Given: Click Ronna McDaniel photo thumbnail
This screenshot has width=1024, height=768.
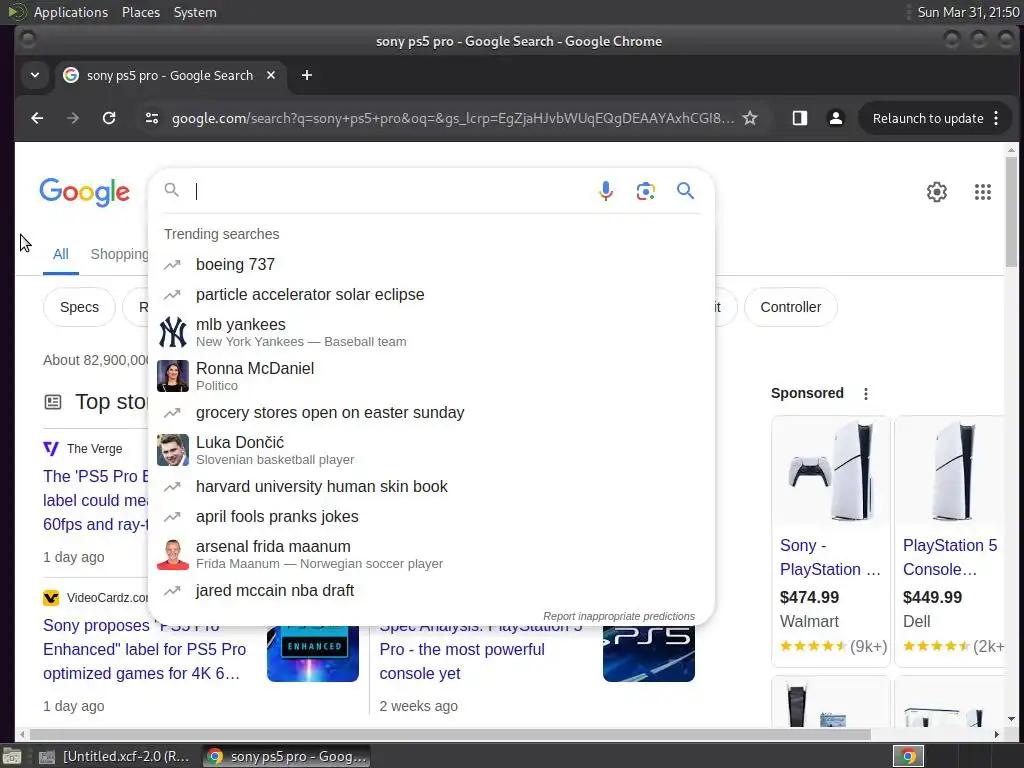Looking at the screenshot, I should click(x=173, y=376).
